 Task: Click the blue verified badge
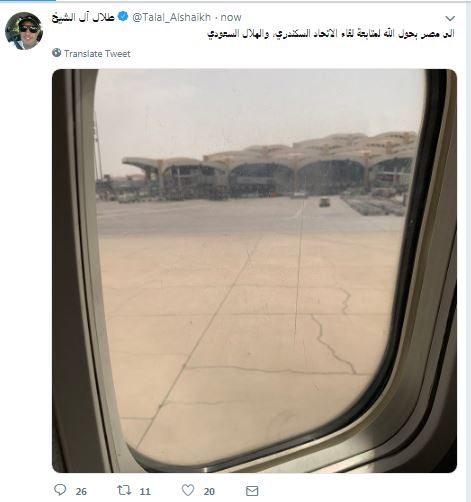pos(123,16)
